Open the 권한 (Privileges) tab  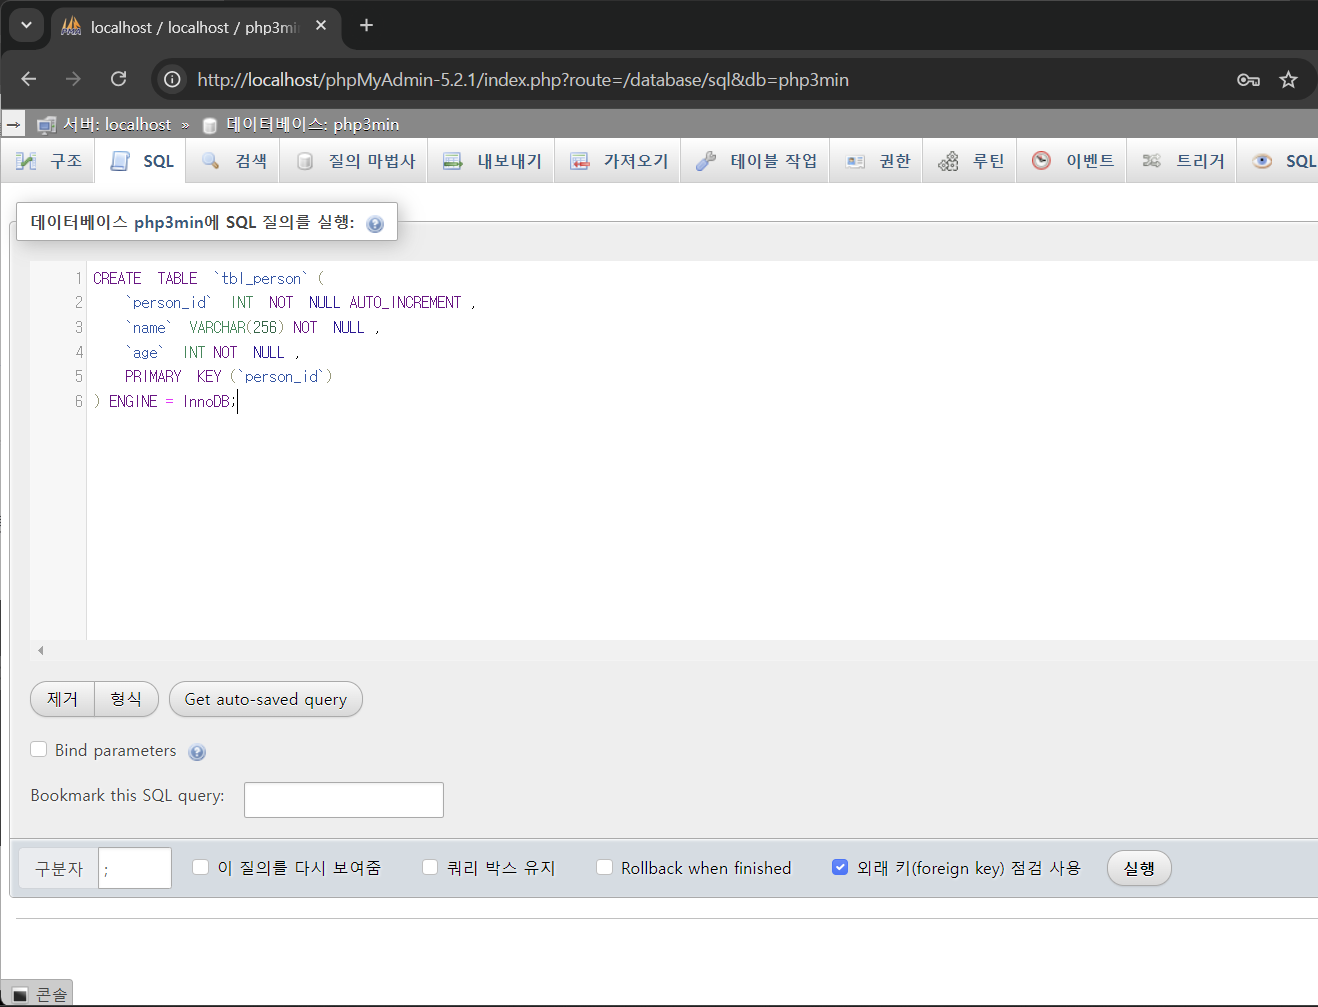tap(877, 161)
